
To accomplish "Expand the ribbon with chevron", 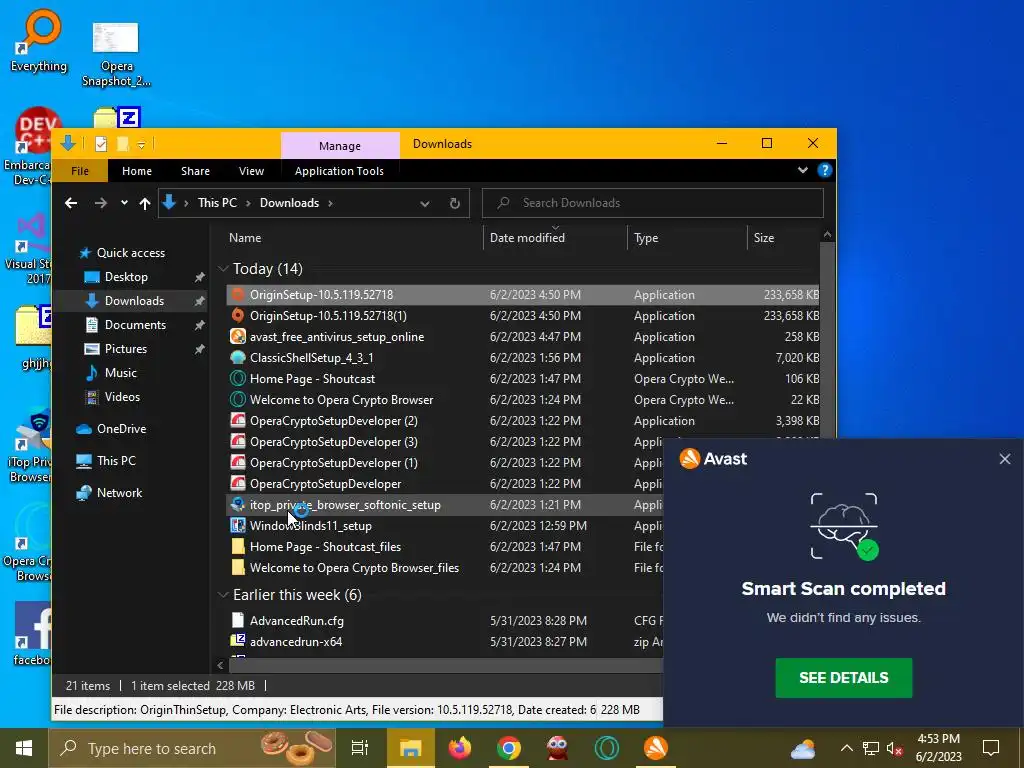I will click(x=803, y=170).
